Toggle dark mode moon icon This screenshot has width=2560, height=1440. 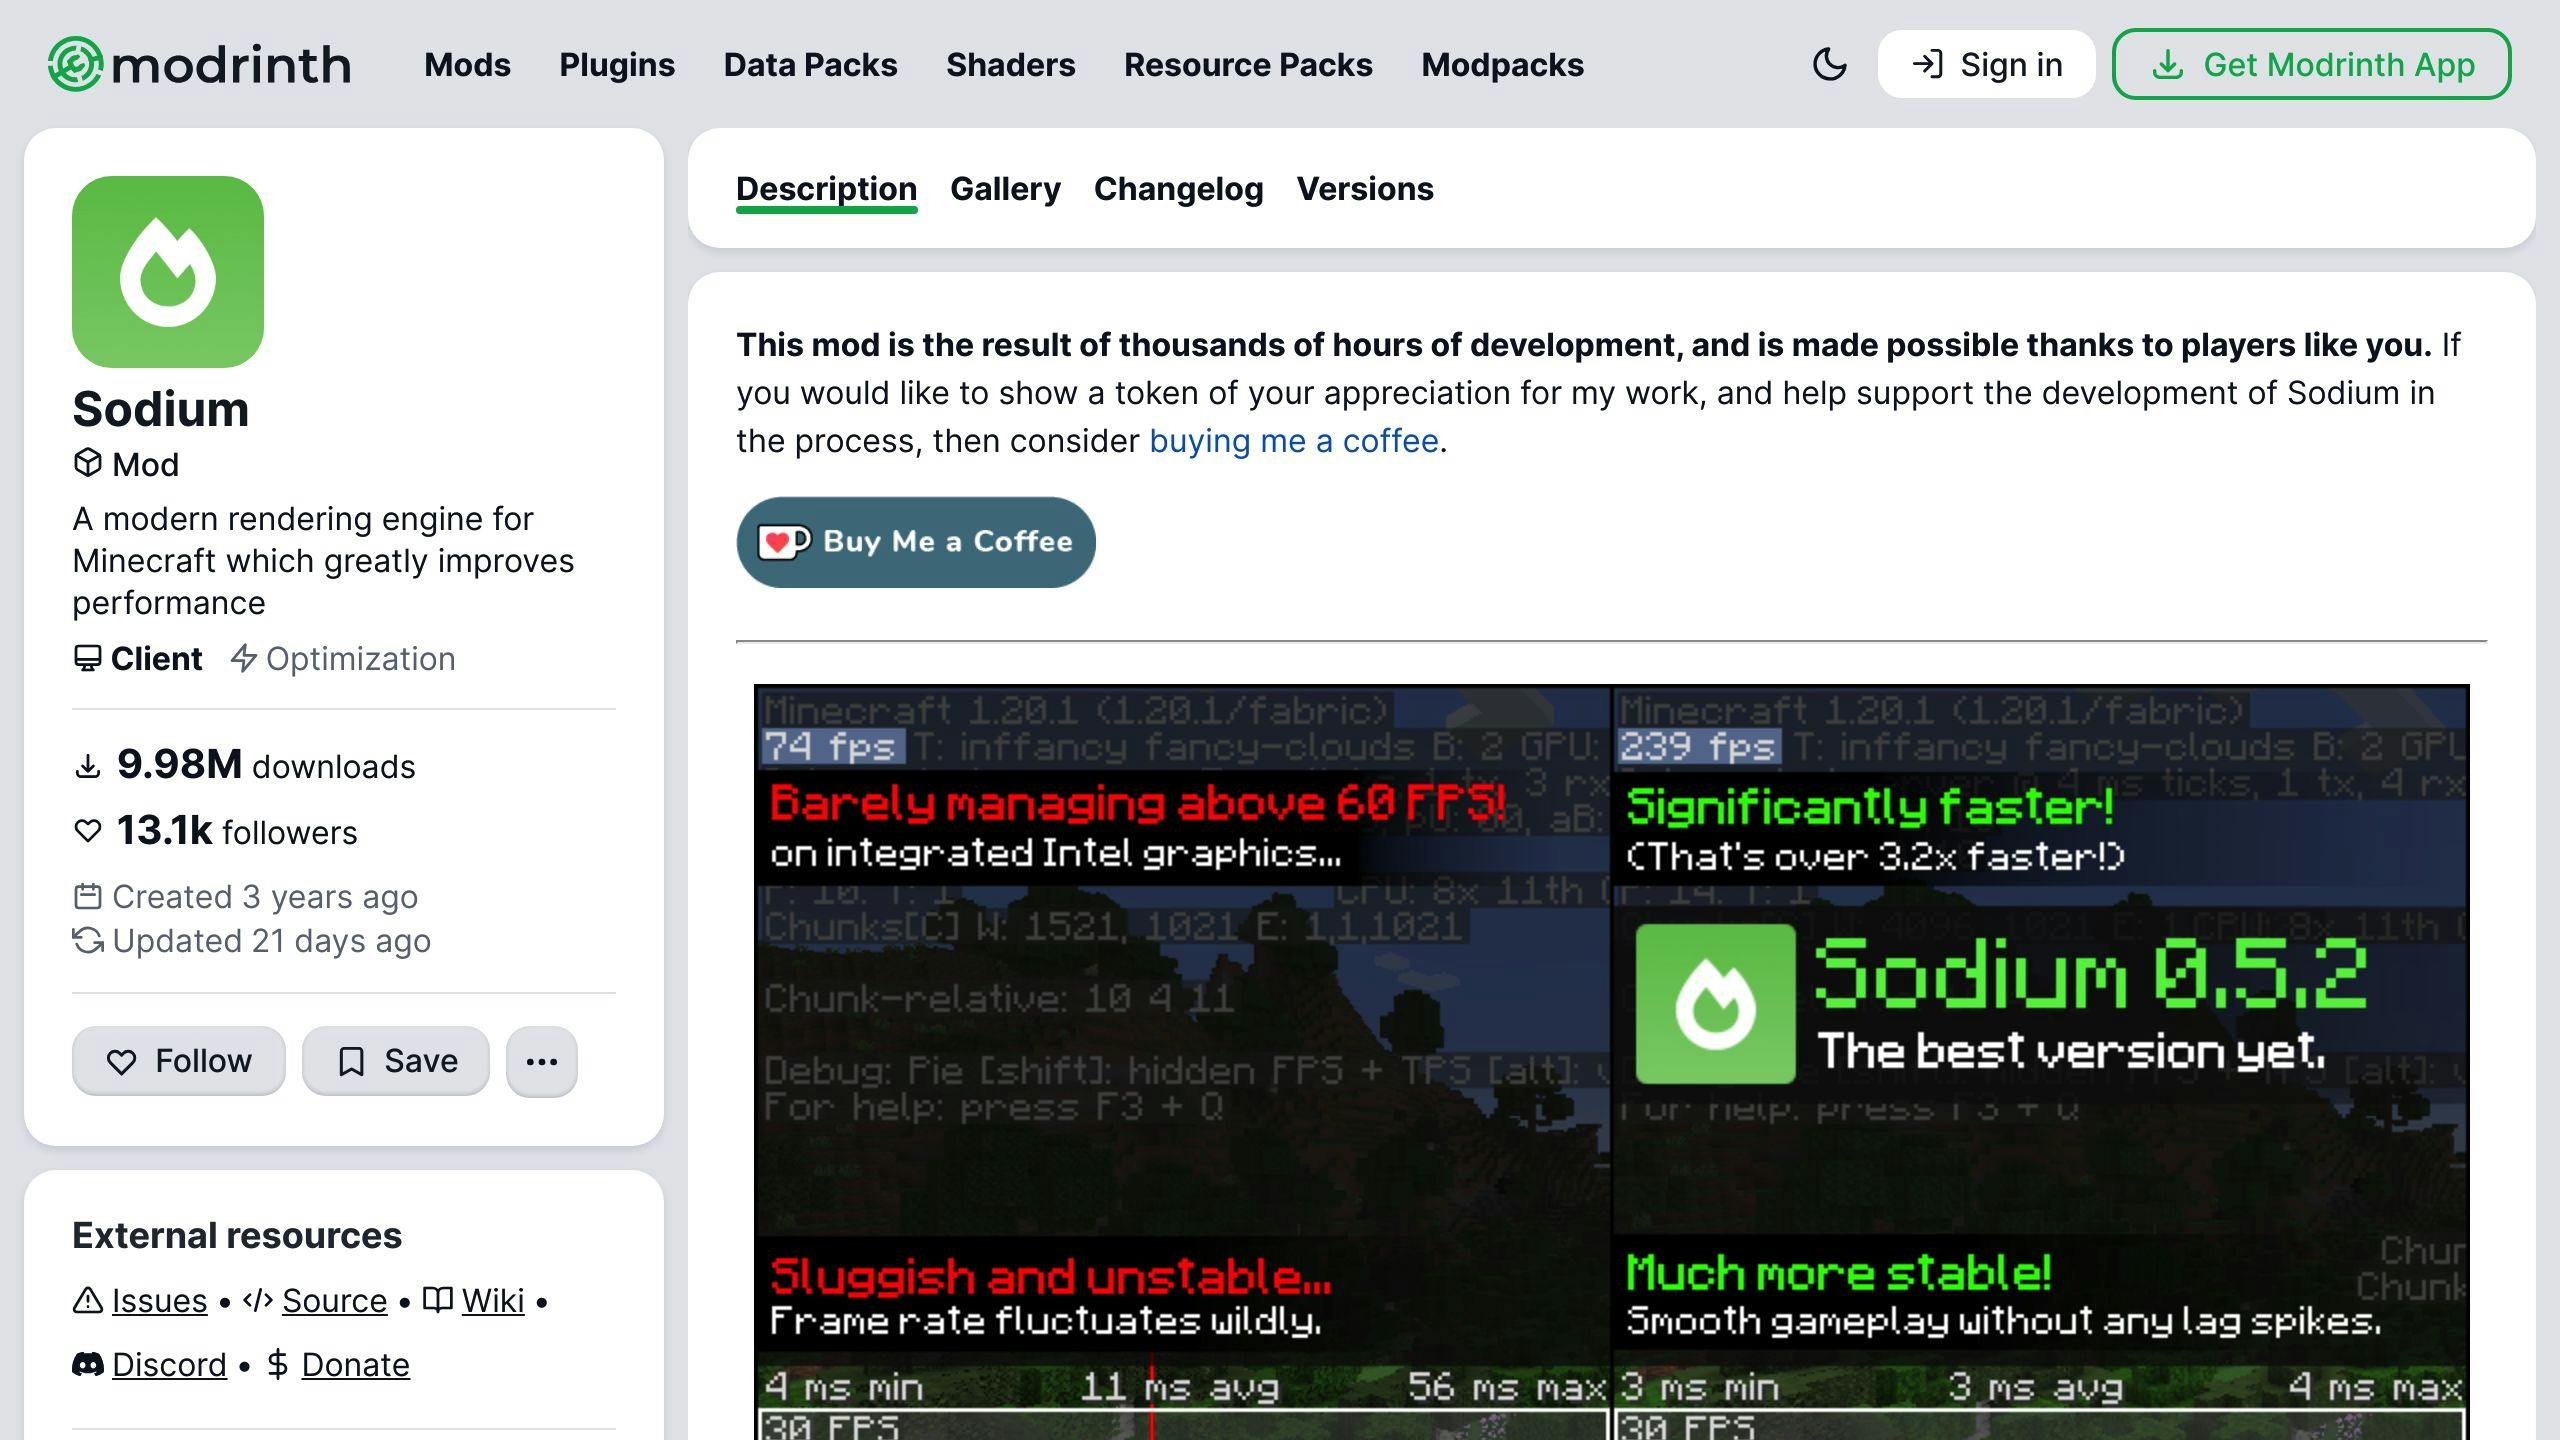point(1830,65)
